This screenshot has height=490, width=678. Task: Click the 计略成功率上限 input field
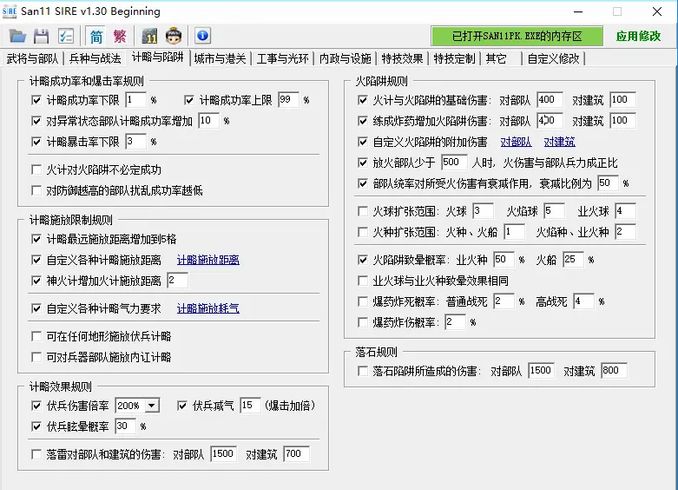[287, 101]
